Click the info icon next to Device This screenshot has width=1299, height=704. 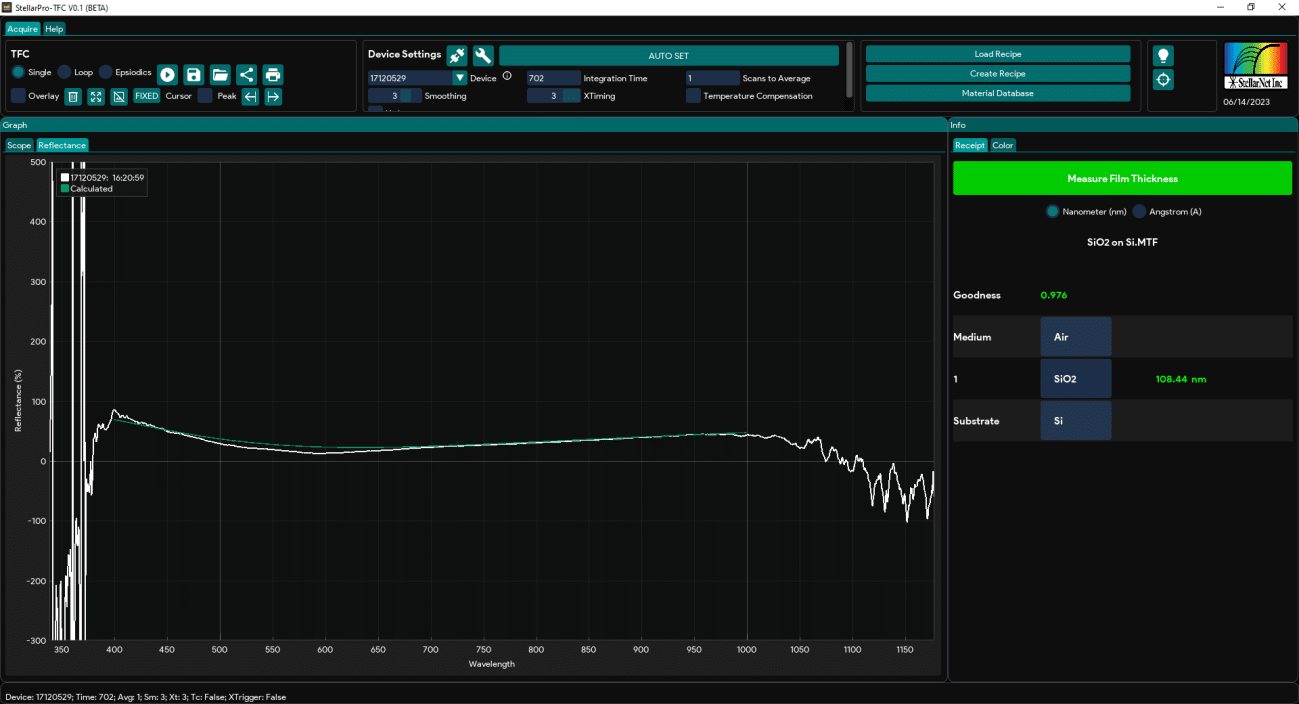(x=507, y=76)
